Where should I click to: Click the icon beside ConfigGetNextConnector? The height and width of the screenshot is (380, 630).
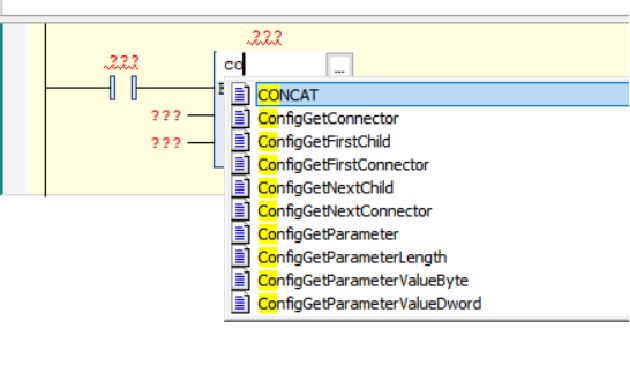(240, 210)
